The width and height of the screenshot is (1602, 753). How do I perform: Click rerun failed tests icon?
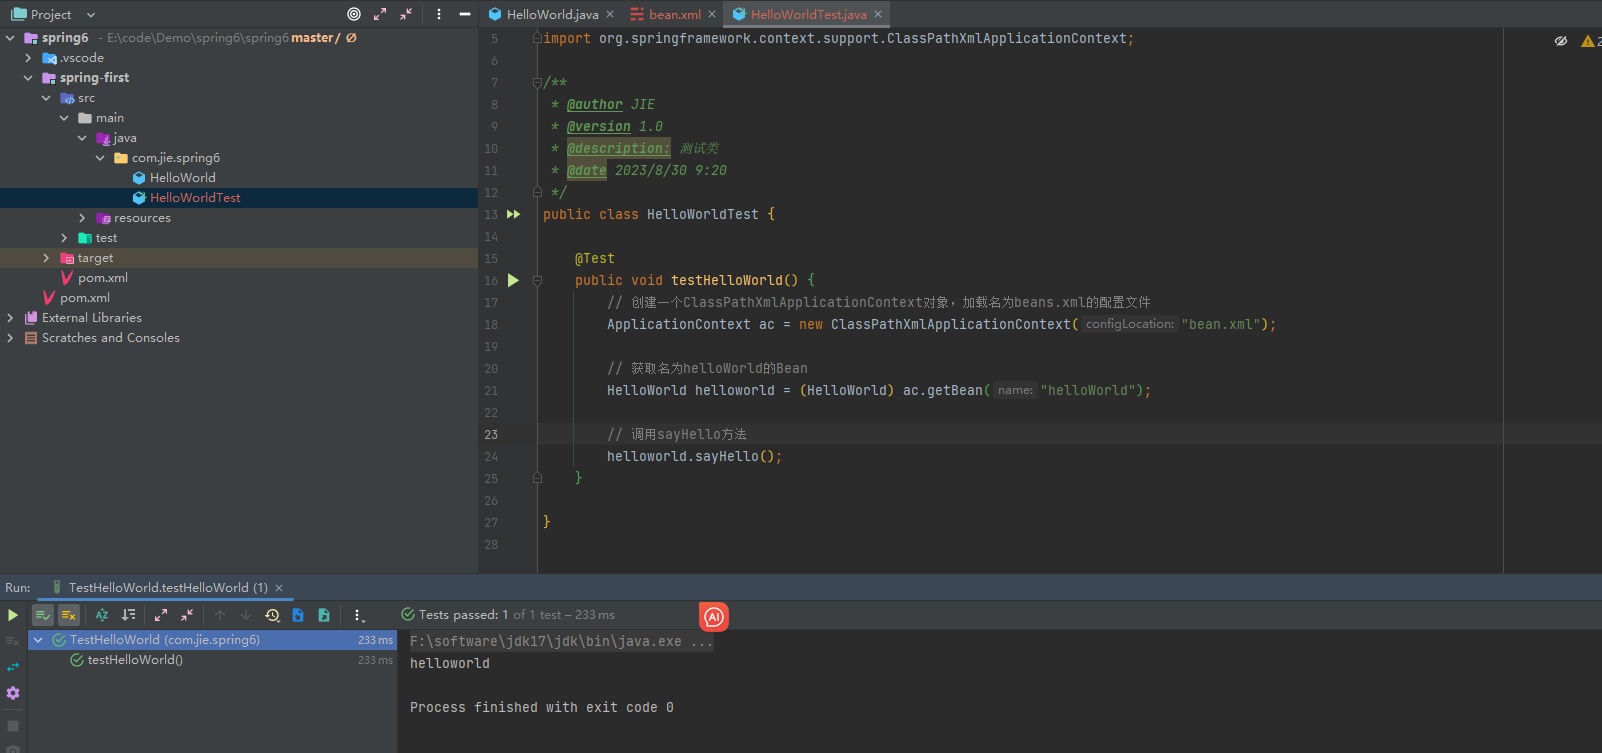click(13, 641)
